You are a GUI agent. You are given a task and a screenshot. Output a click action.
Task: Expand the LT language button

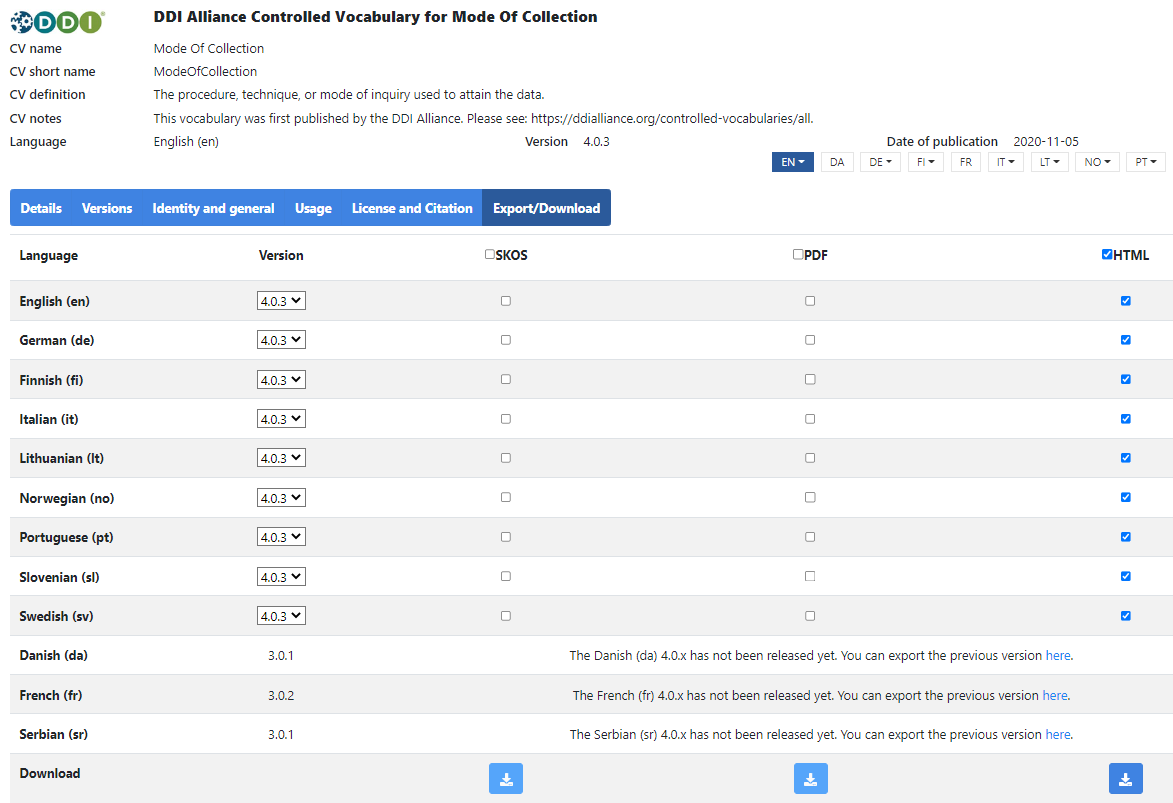[1050, 162]
